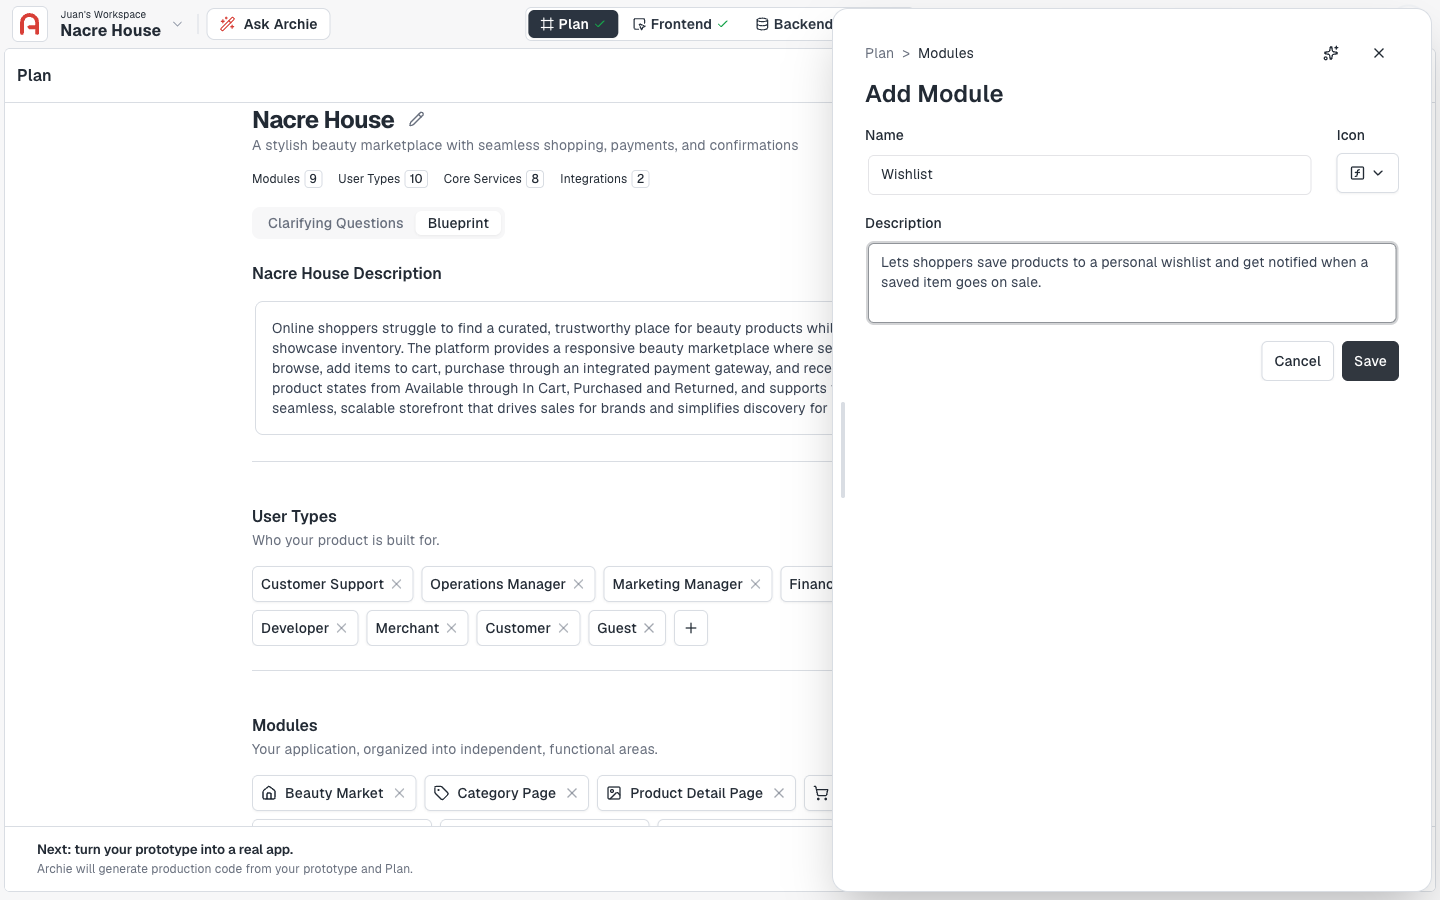Remove the Category Page module

tap(572, 793)
